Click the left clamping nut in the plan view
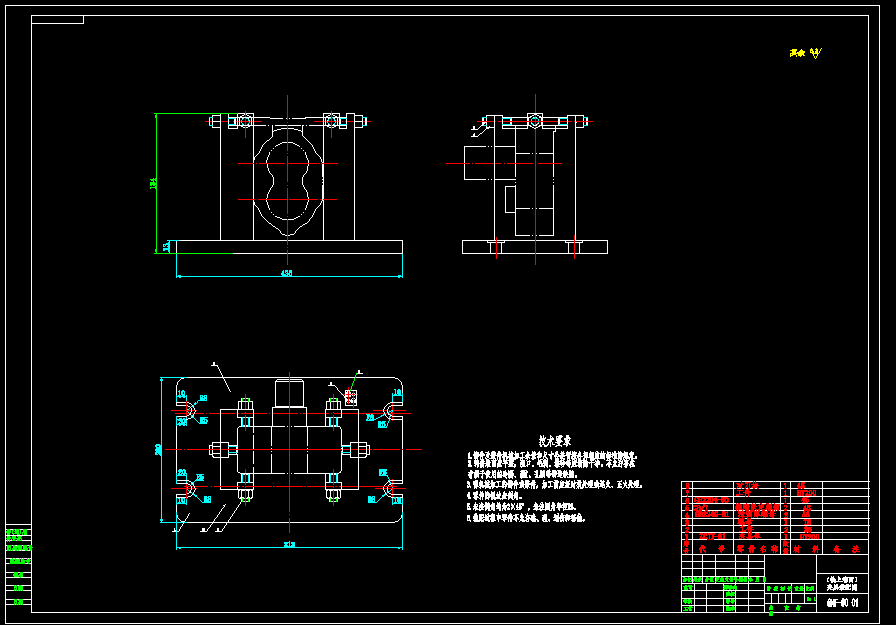Screen dimensions: 896x625 pyautogui.click(x=217, y=450)
